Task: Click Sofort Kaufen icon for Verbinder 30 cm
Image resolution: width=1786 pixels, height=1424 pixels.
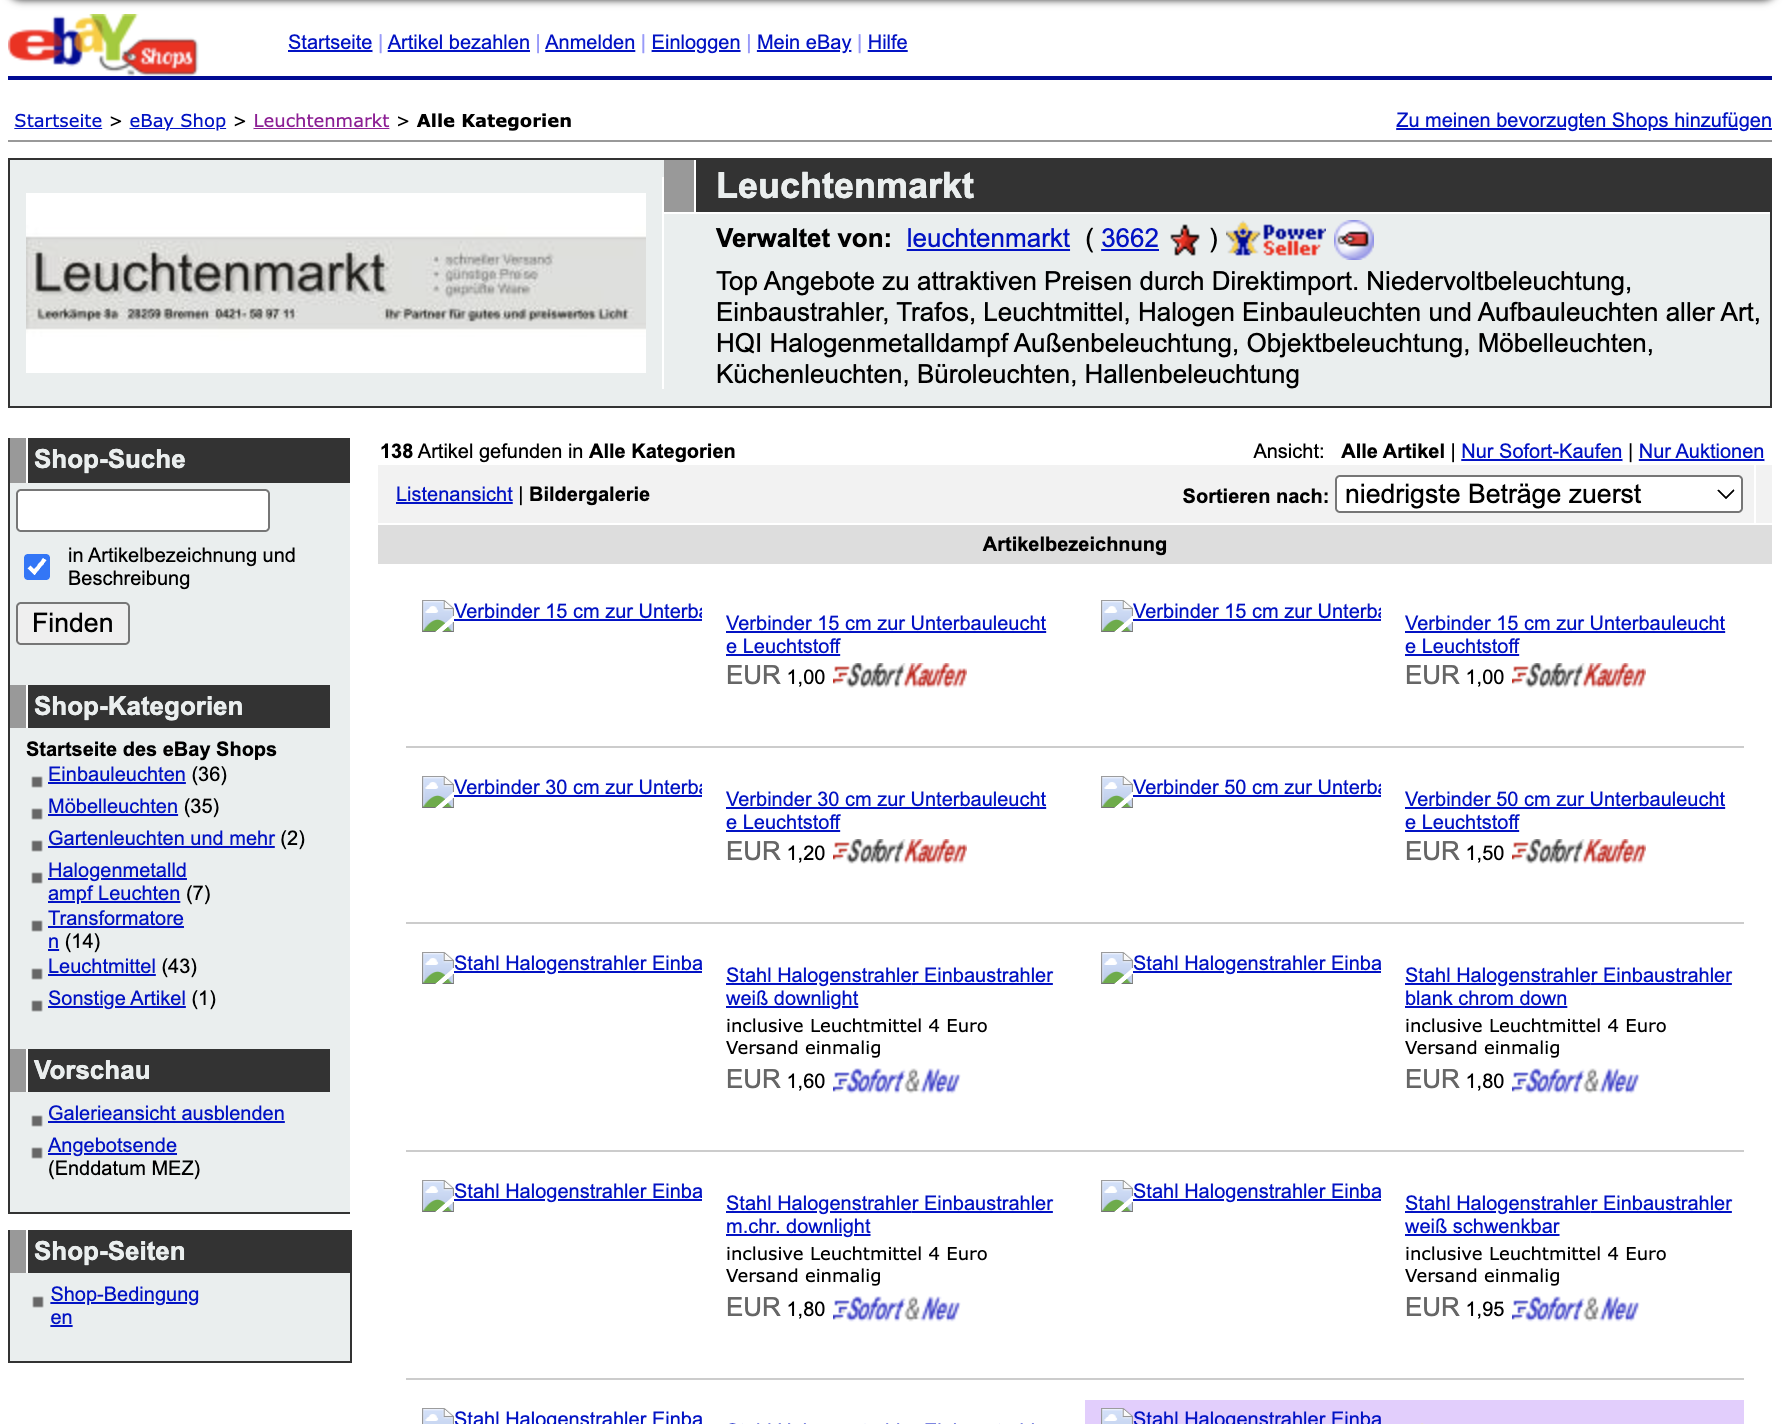Action: (x=899, y=852)
